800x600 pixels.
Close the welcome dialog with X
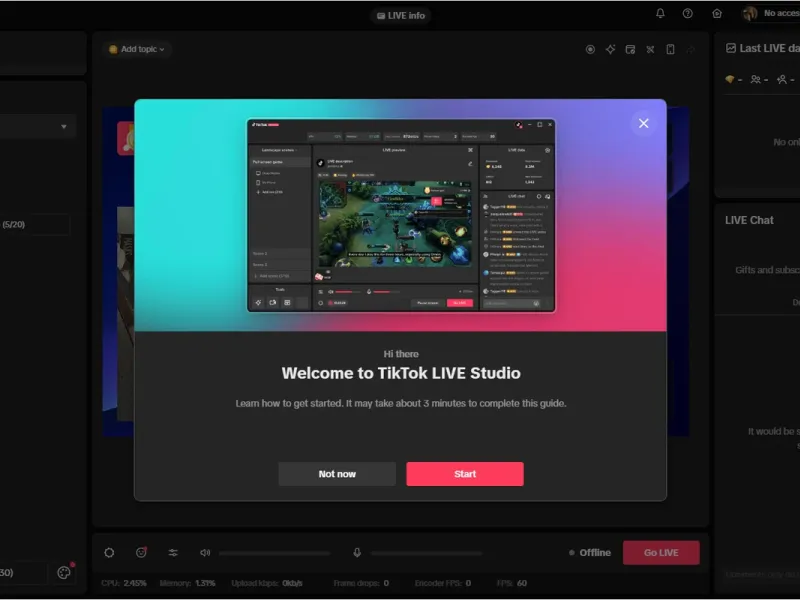point(644,123)
